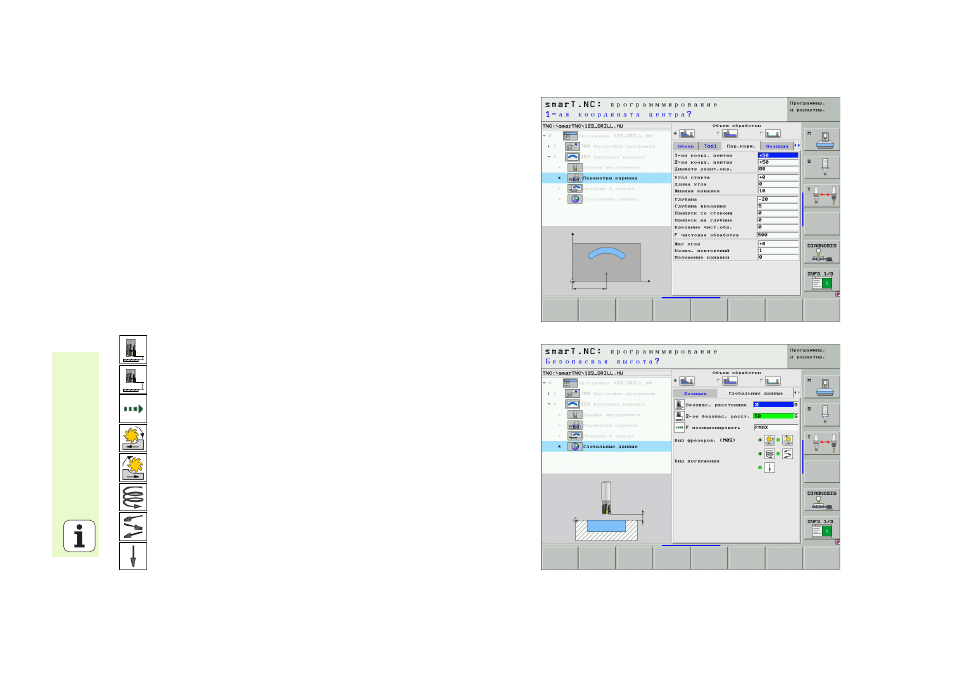Click the 1st center coordinate field (+50, highlighted)
This screenshot has height=676, width=954.
click(x=778, y=156)
